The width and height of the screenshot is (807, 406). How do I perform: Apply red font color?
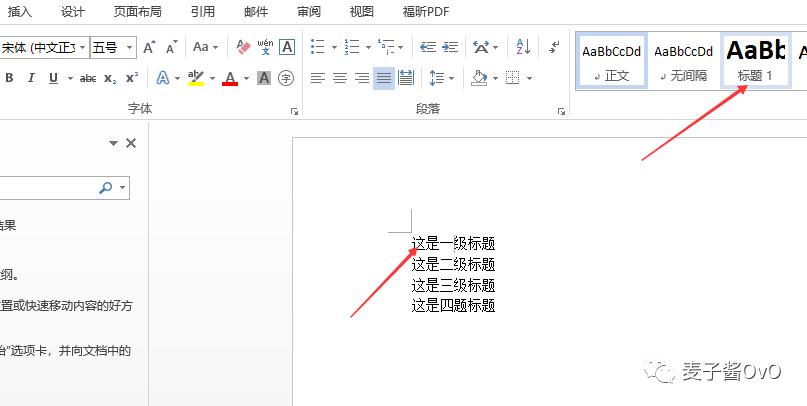point(230,78)
